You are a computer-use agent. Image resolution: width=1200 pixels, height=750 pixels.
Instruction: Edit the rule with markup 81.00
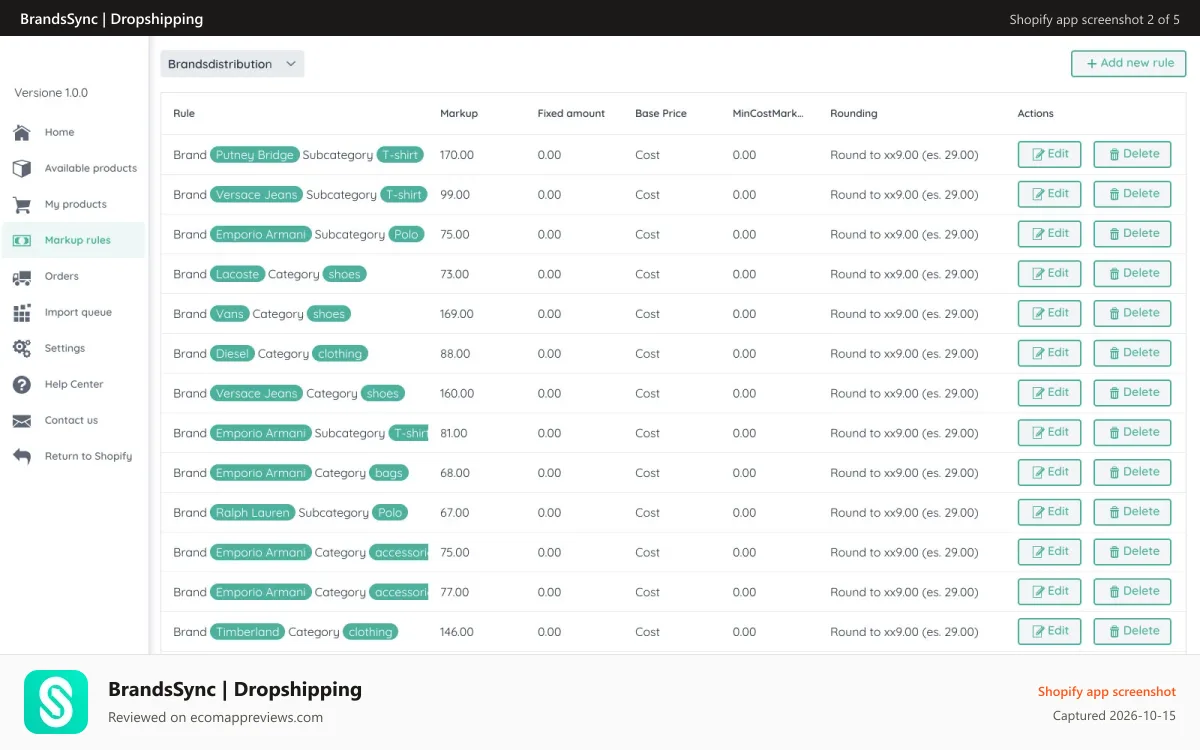(1050, 432)
